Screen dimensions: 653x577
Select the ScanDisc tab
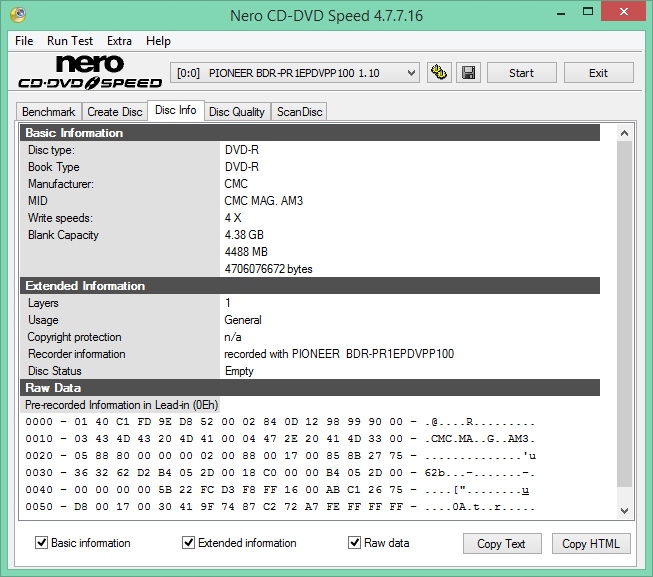(299, 112)
